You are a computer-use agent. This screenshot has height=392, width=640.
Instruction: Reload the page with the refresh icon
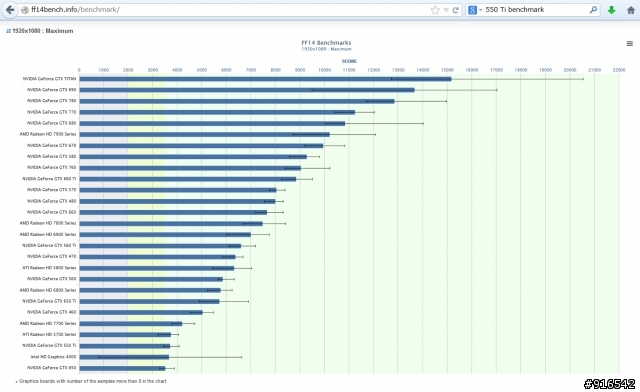(456, 10)
